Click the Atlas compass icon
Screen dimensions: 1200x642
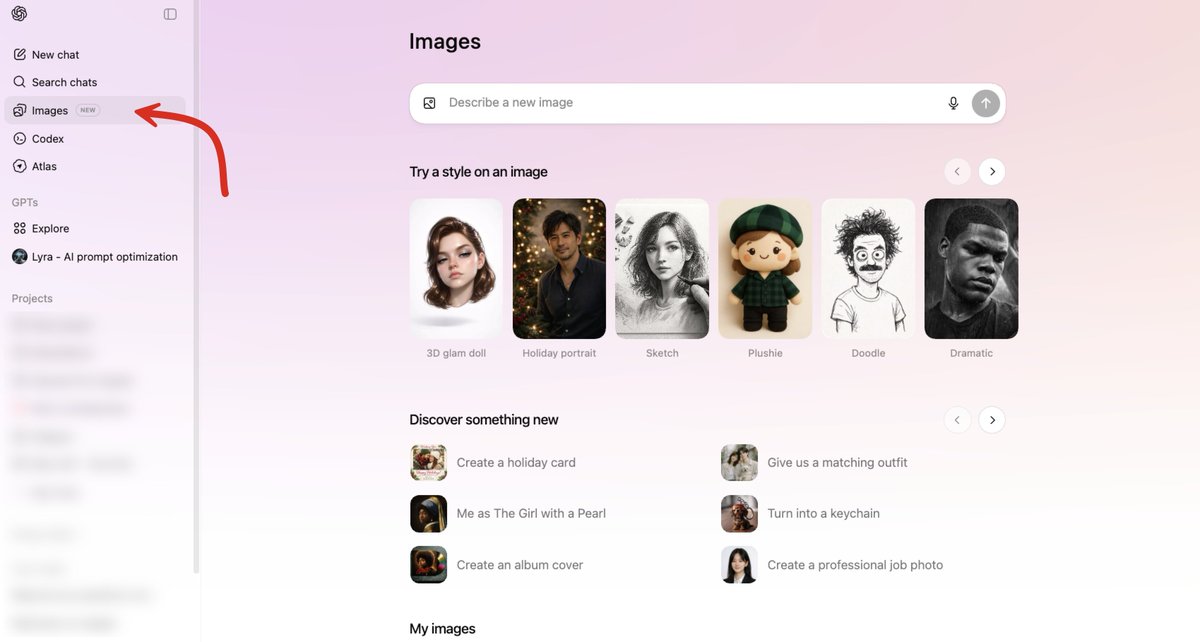(x=20, y=166)
